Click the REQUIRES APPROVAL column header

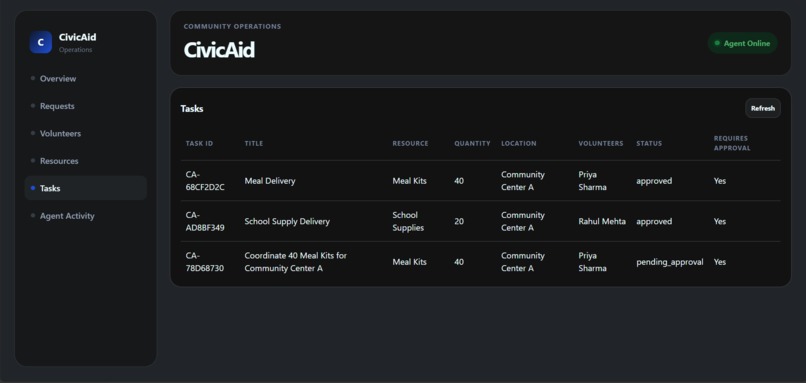[732, 143]
